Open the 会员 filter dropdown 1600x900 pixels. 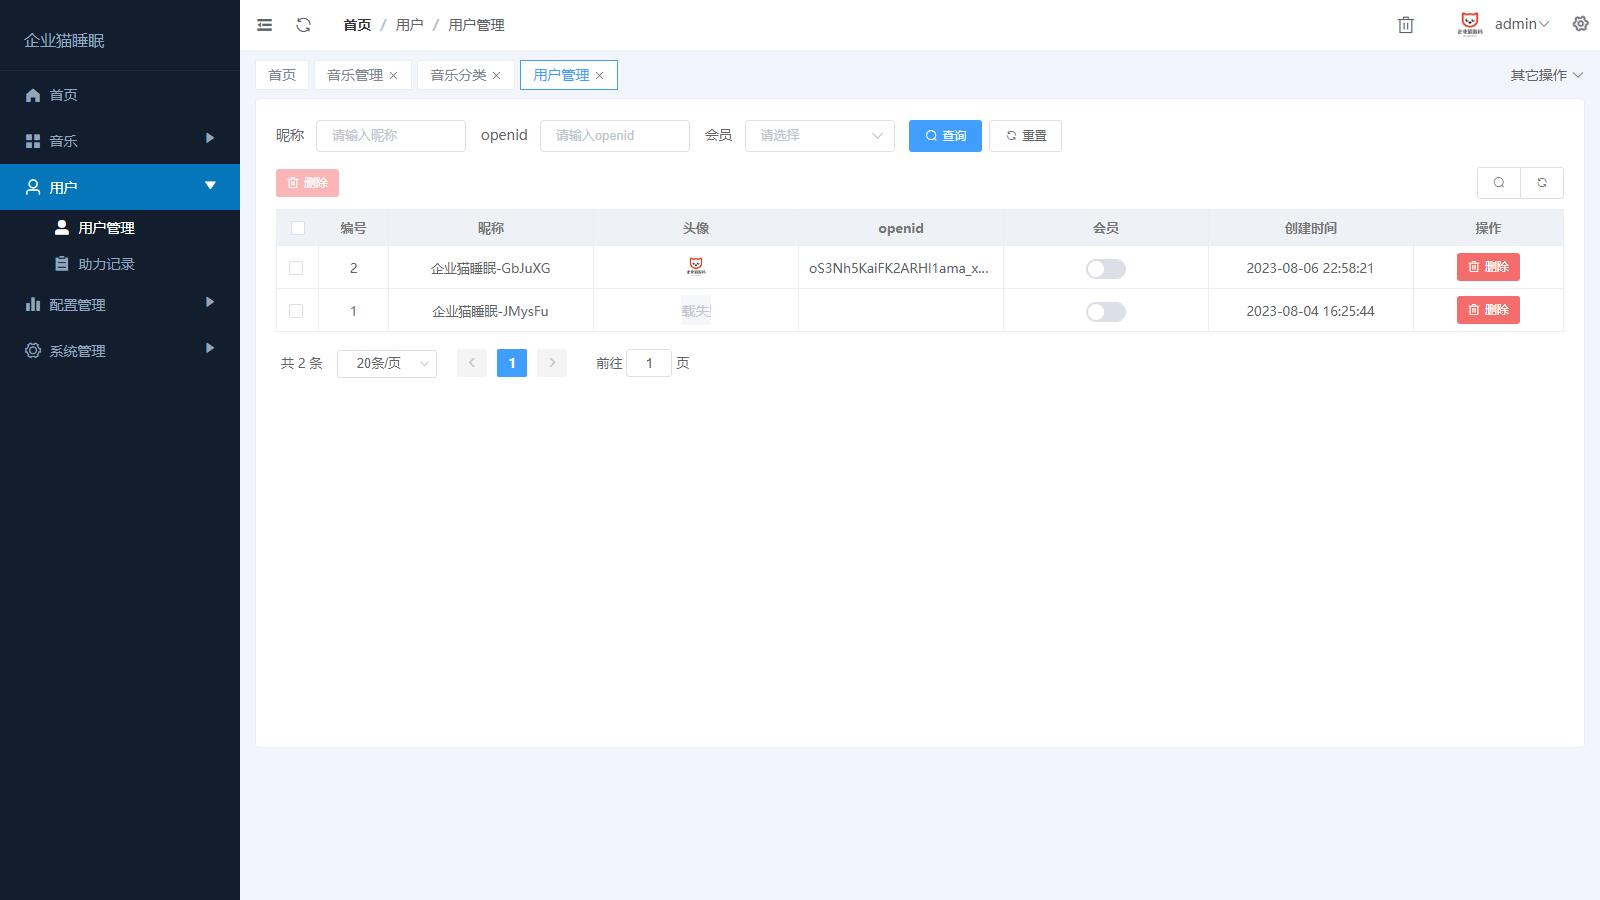[819, 136]
